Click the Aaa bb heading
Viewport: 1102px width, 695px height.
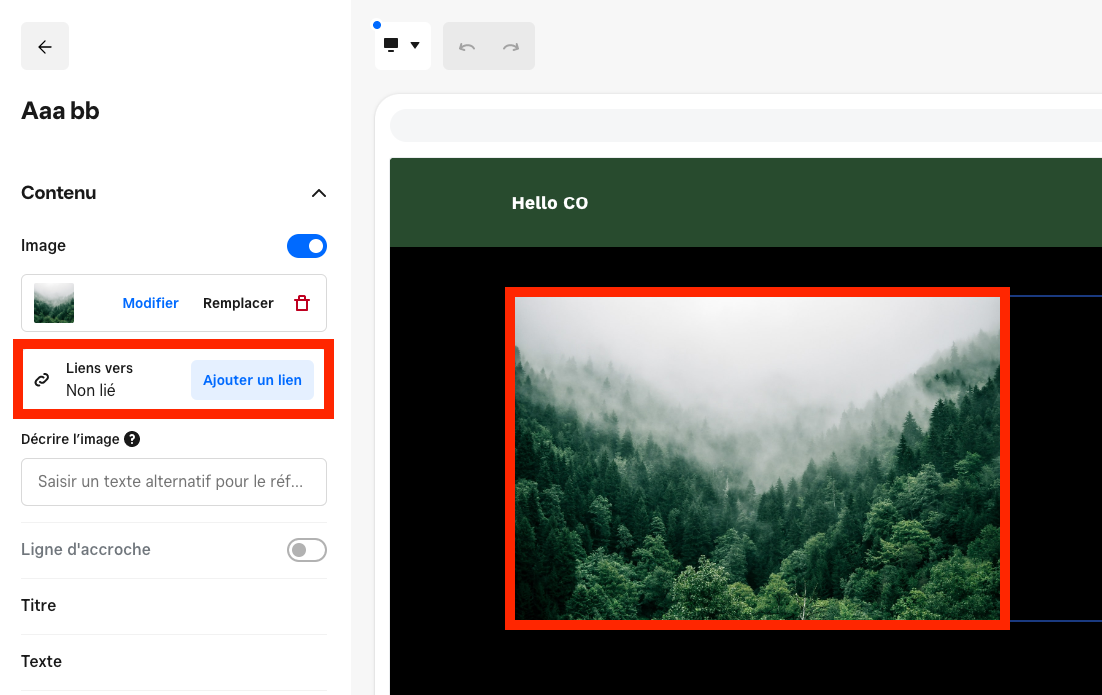coord(60,111)
